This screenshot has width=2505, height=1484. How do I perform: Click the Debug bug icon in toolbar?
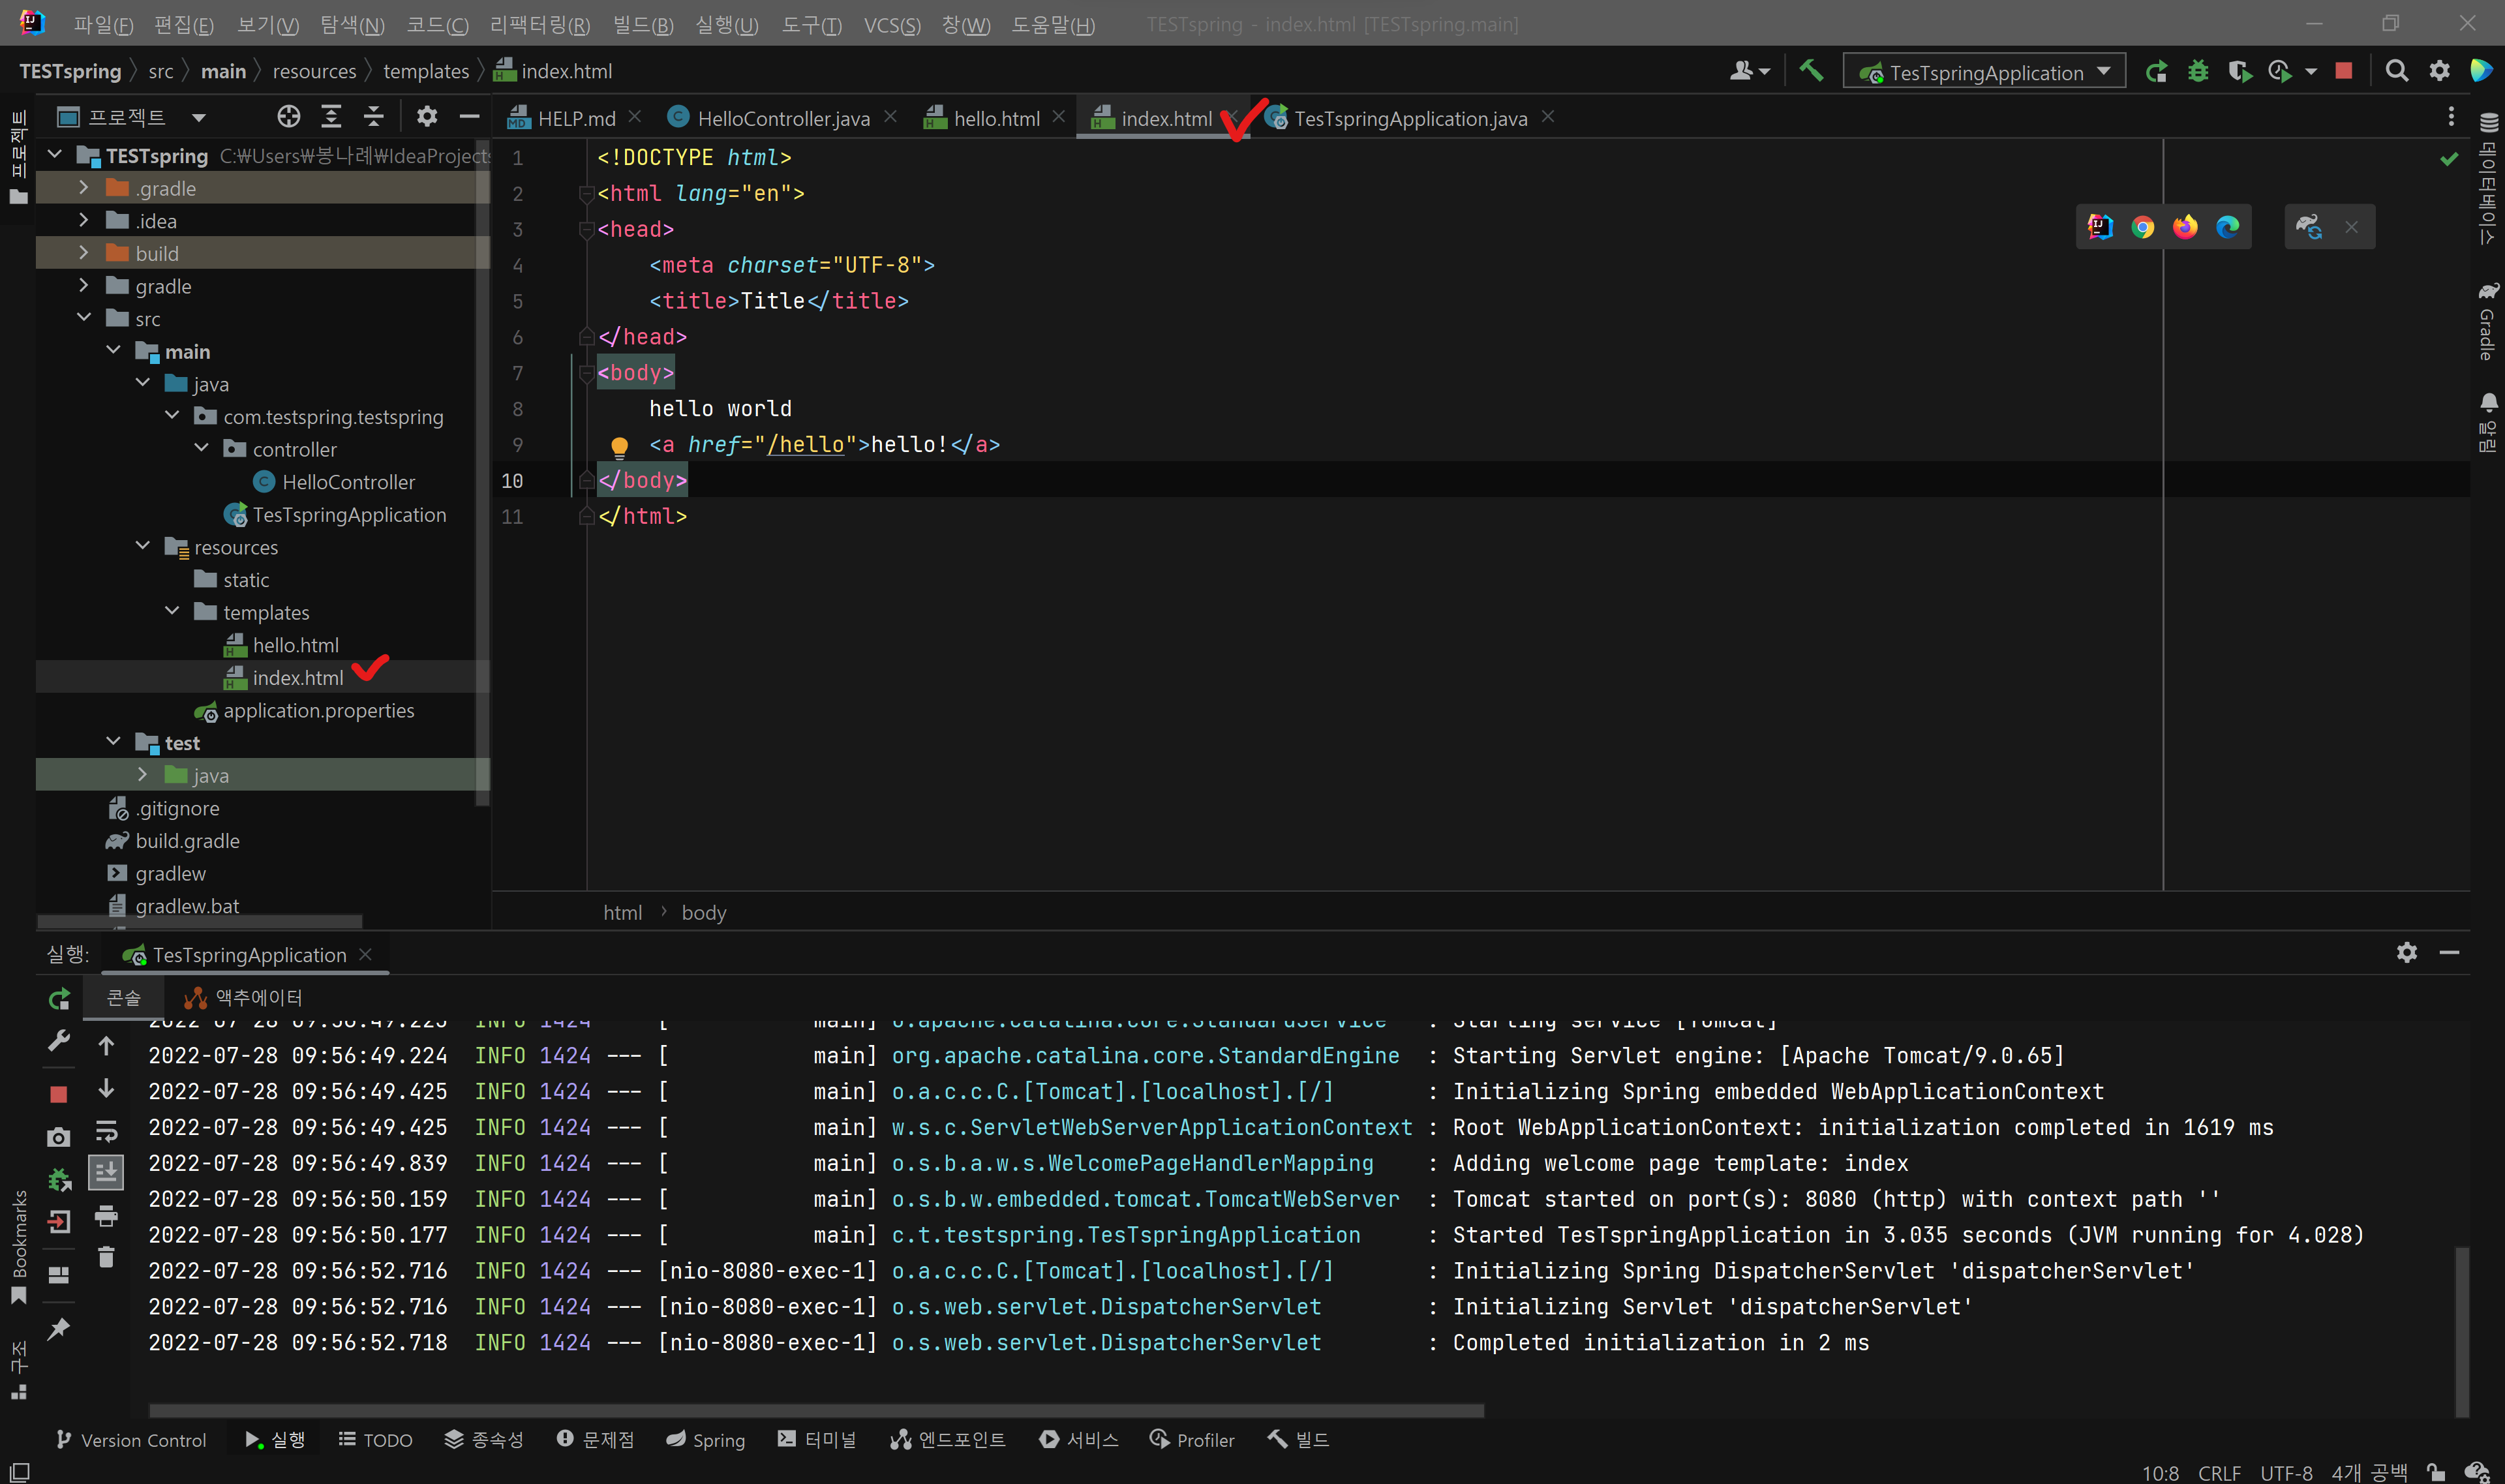point(2198,71)
